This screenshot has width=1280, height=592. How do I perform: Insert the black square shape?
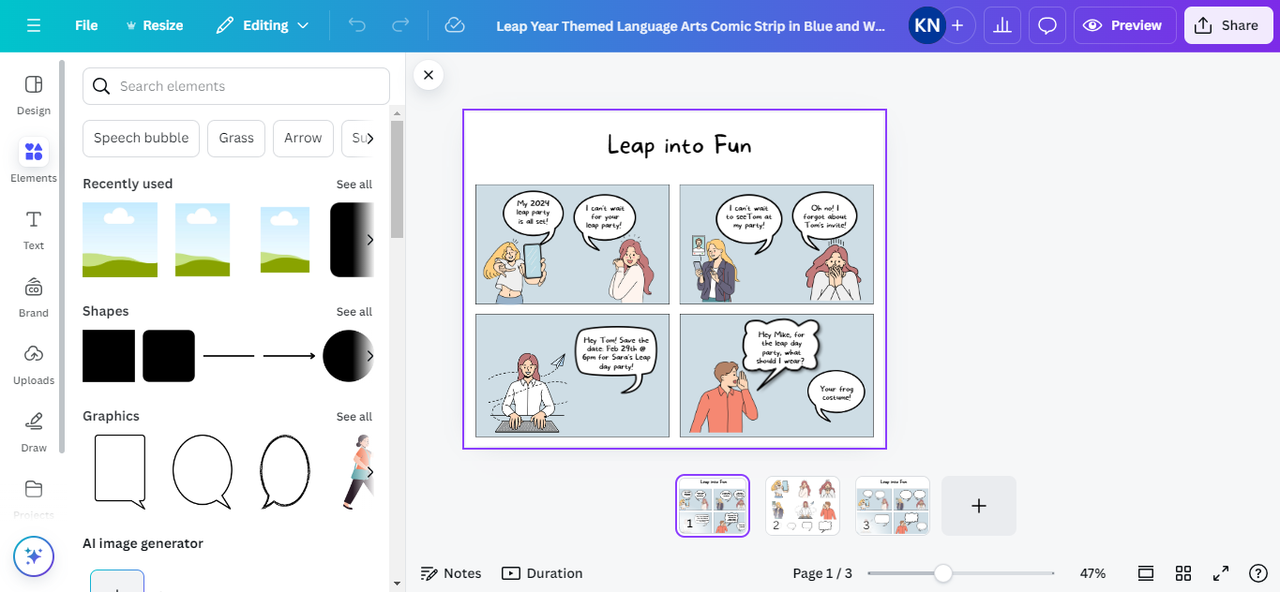[109, 356]
